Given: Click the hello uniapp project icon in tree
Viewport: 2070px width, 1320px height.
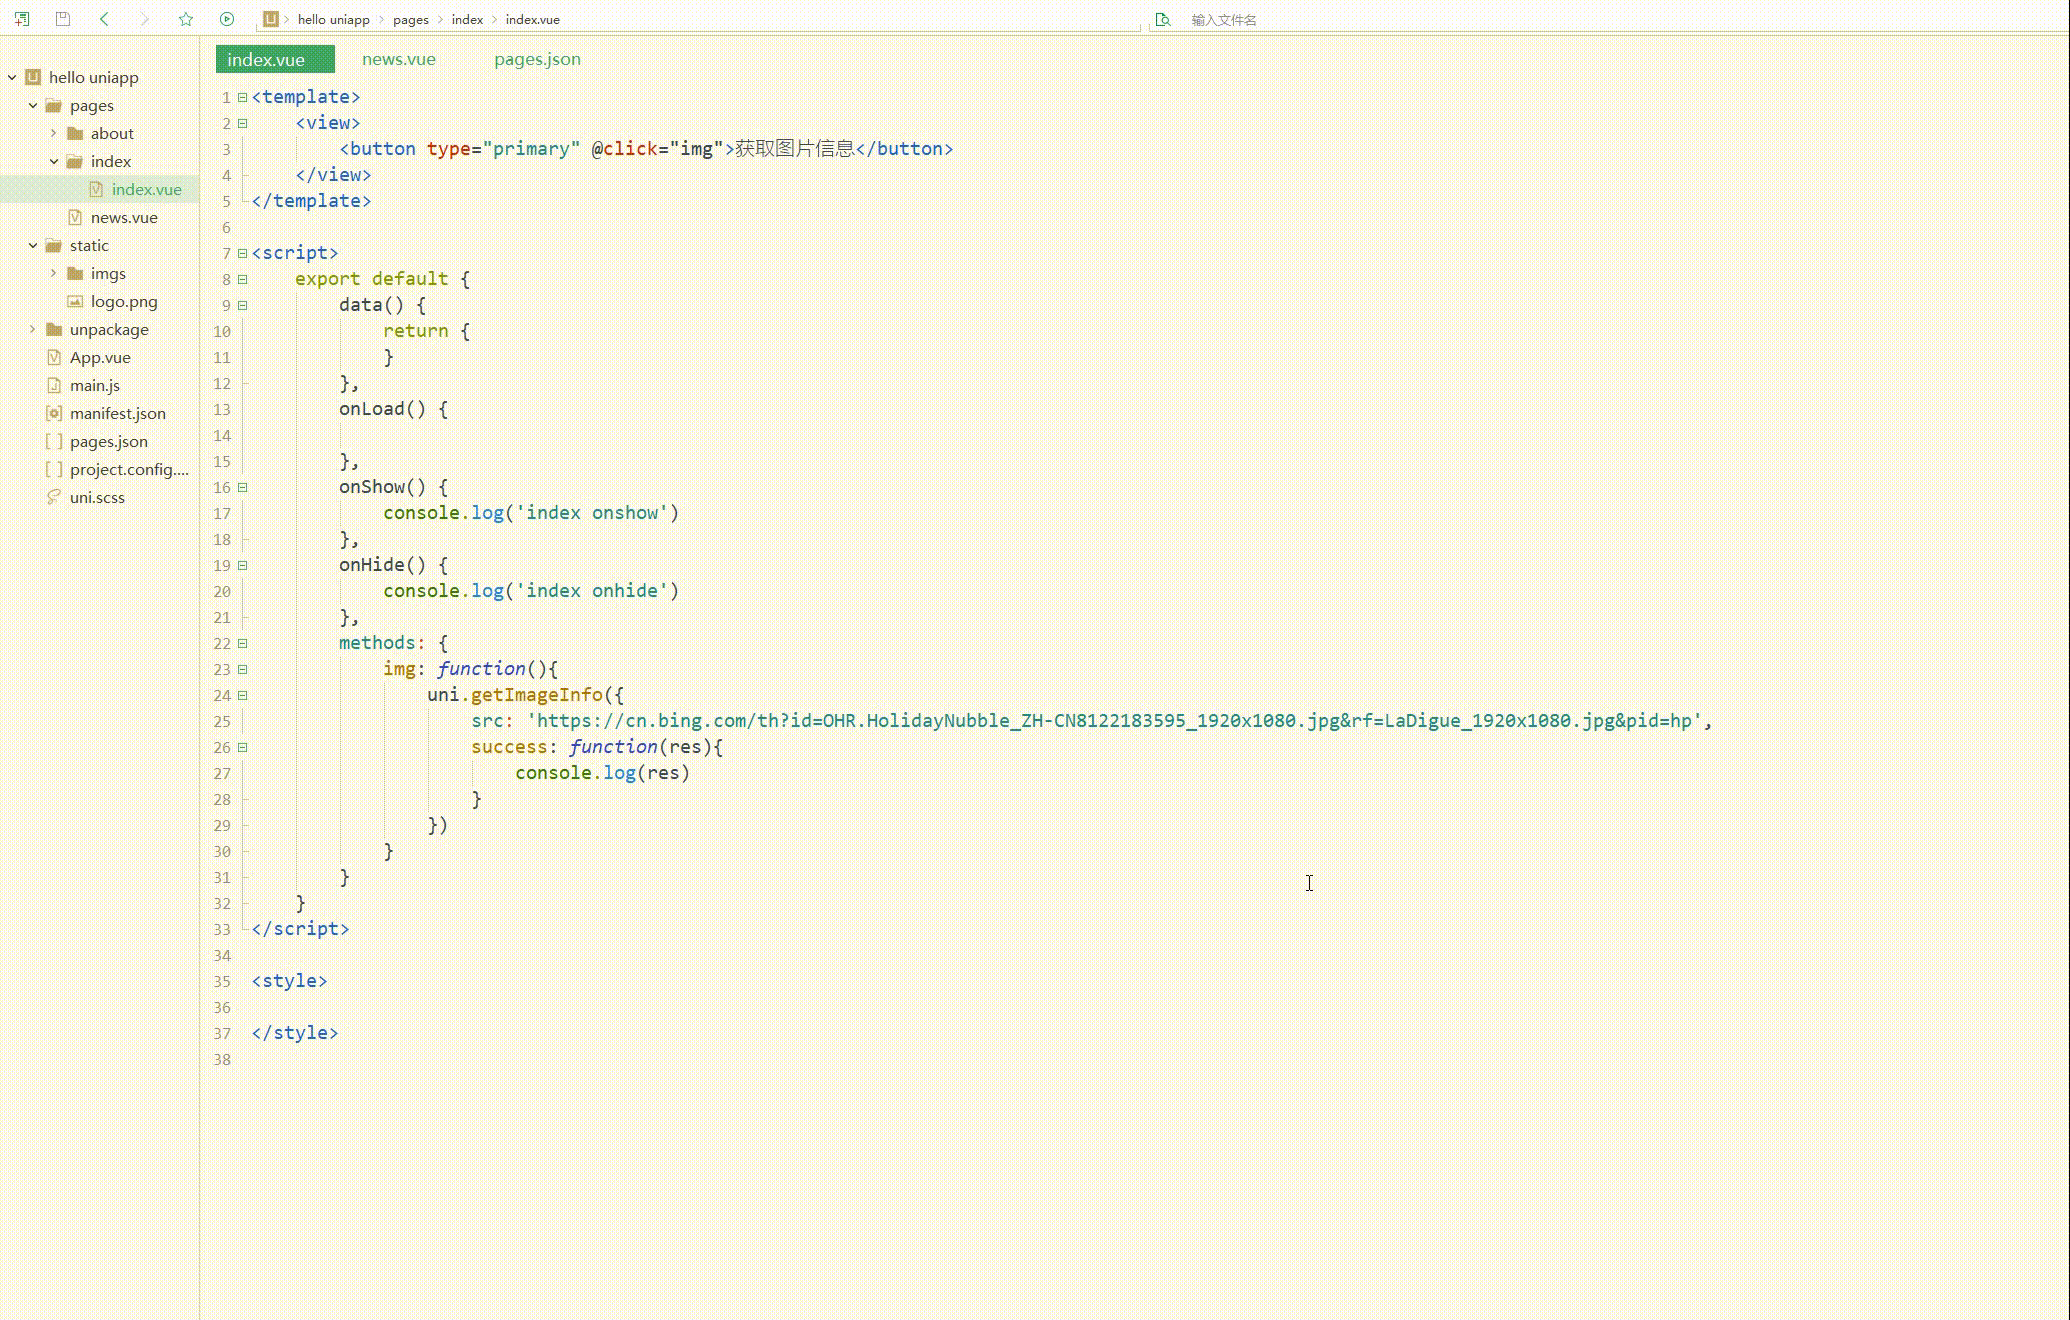Looking at the screenshot, I should pyautogui.click(x=33, y=77).
